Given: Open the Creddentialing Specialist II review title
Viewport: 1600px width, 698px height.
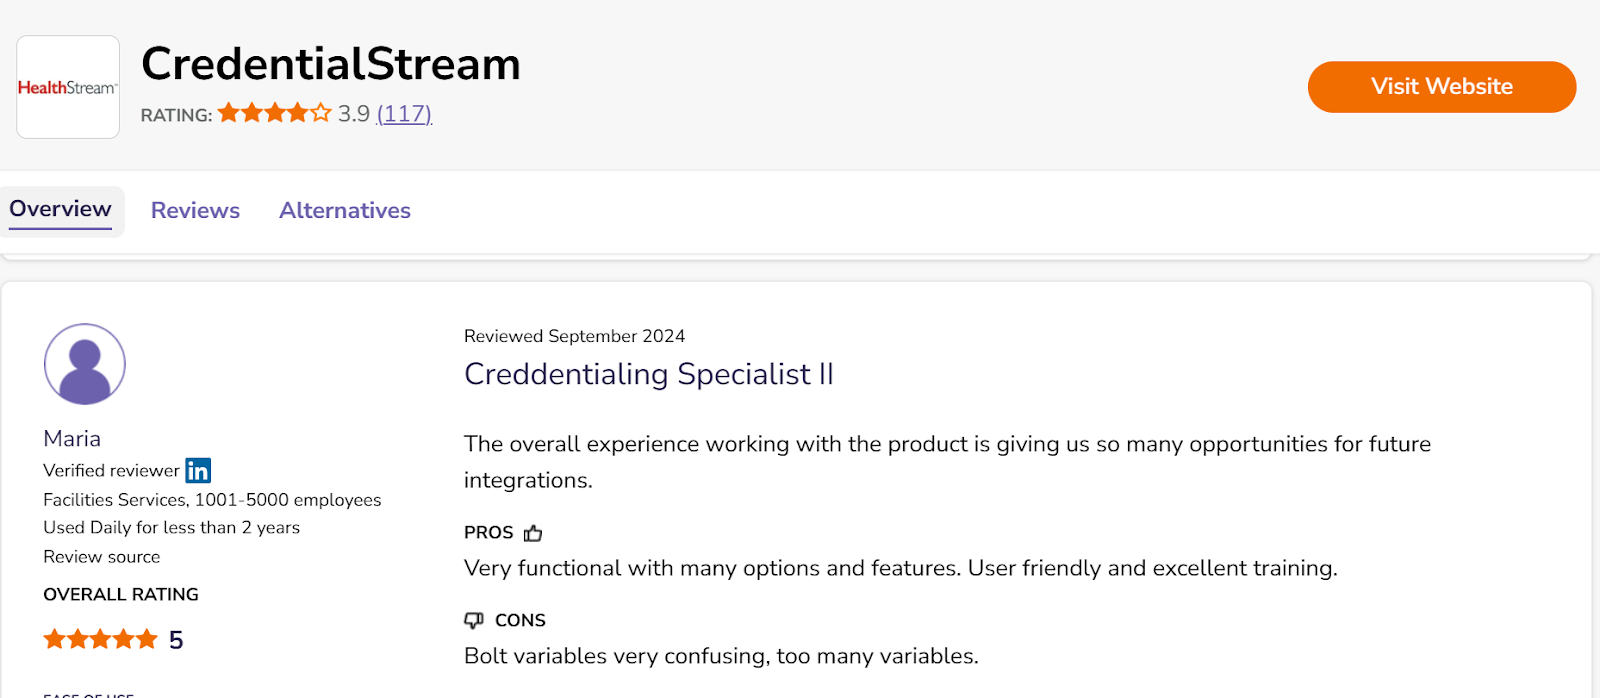Looking at the screenshot, I should click(x=649, y=374).
